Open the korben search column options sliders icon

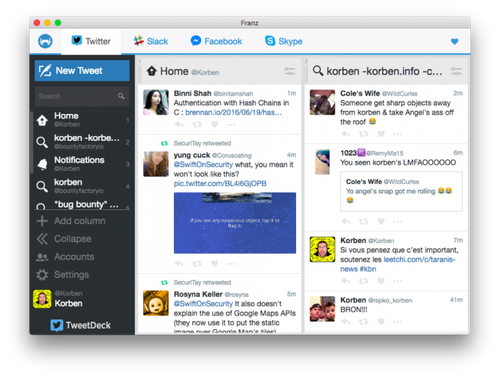point(456,71)
